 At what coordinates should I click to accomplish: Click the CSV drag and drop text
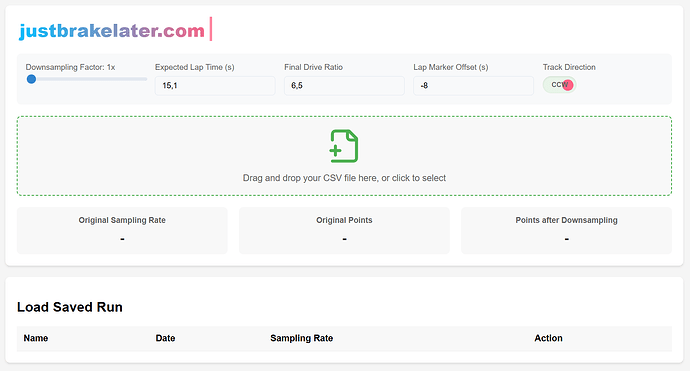coord(344,178)
